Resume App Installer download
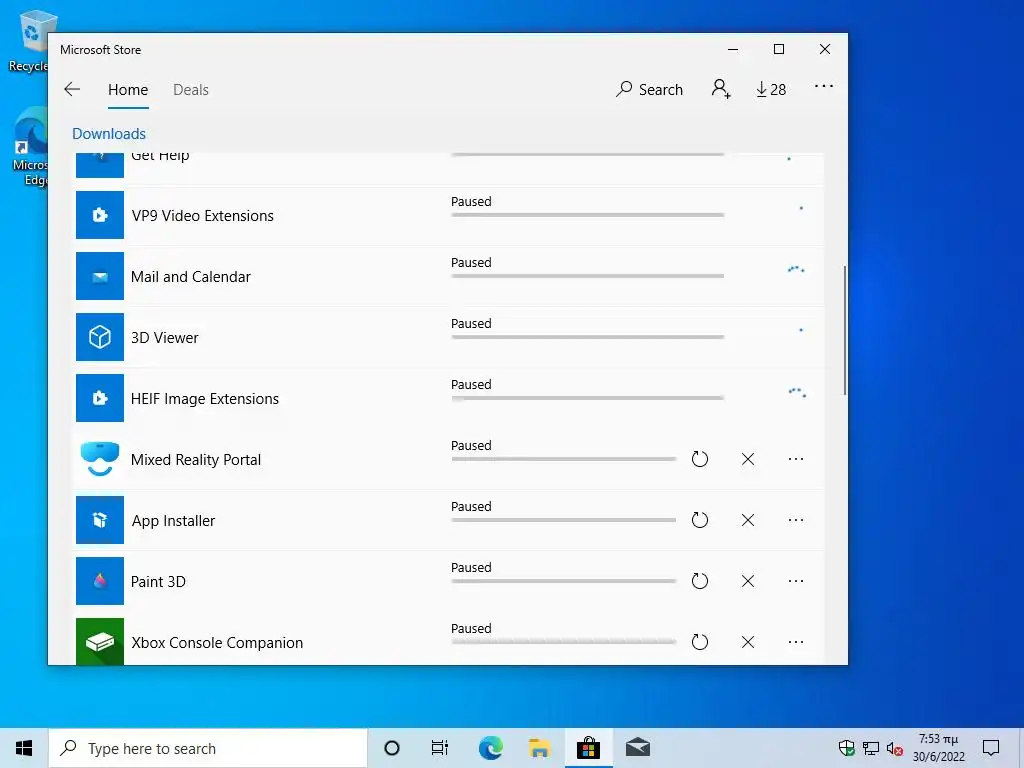Image resolution: width=1024 pixels, height=768 pixels. click(x=699, y=520)
